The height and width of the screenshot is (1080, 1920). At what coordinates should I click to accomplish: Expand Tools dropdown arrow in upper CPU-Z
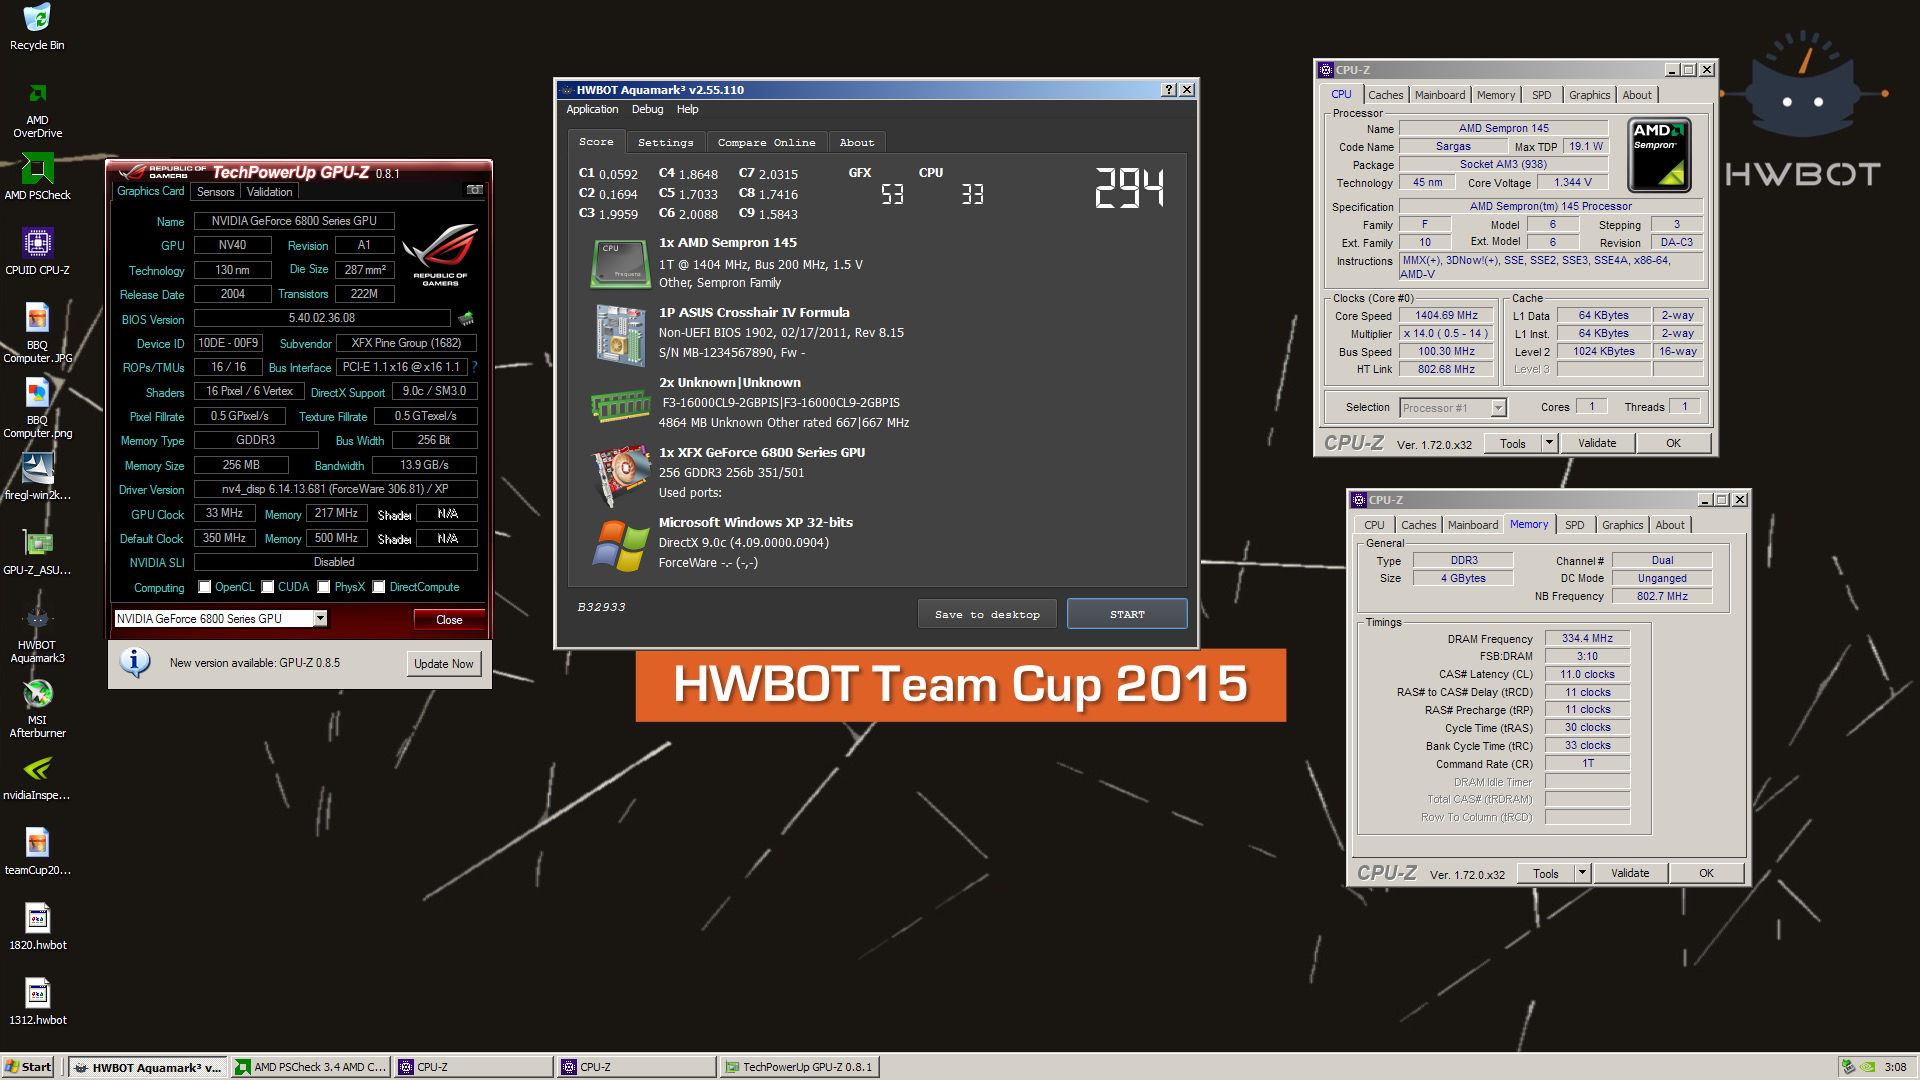coord(1549,443)
